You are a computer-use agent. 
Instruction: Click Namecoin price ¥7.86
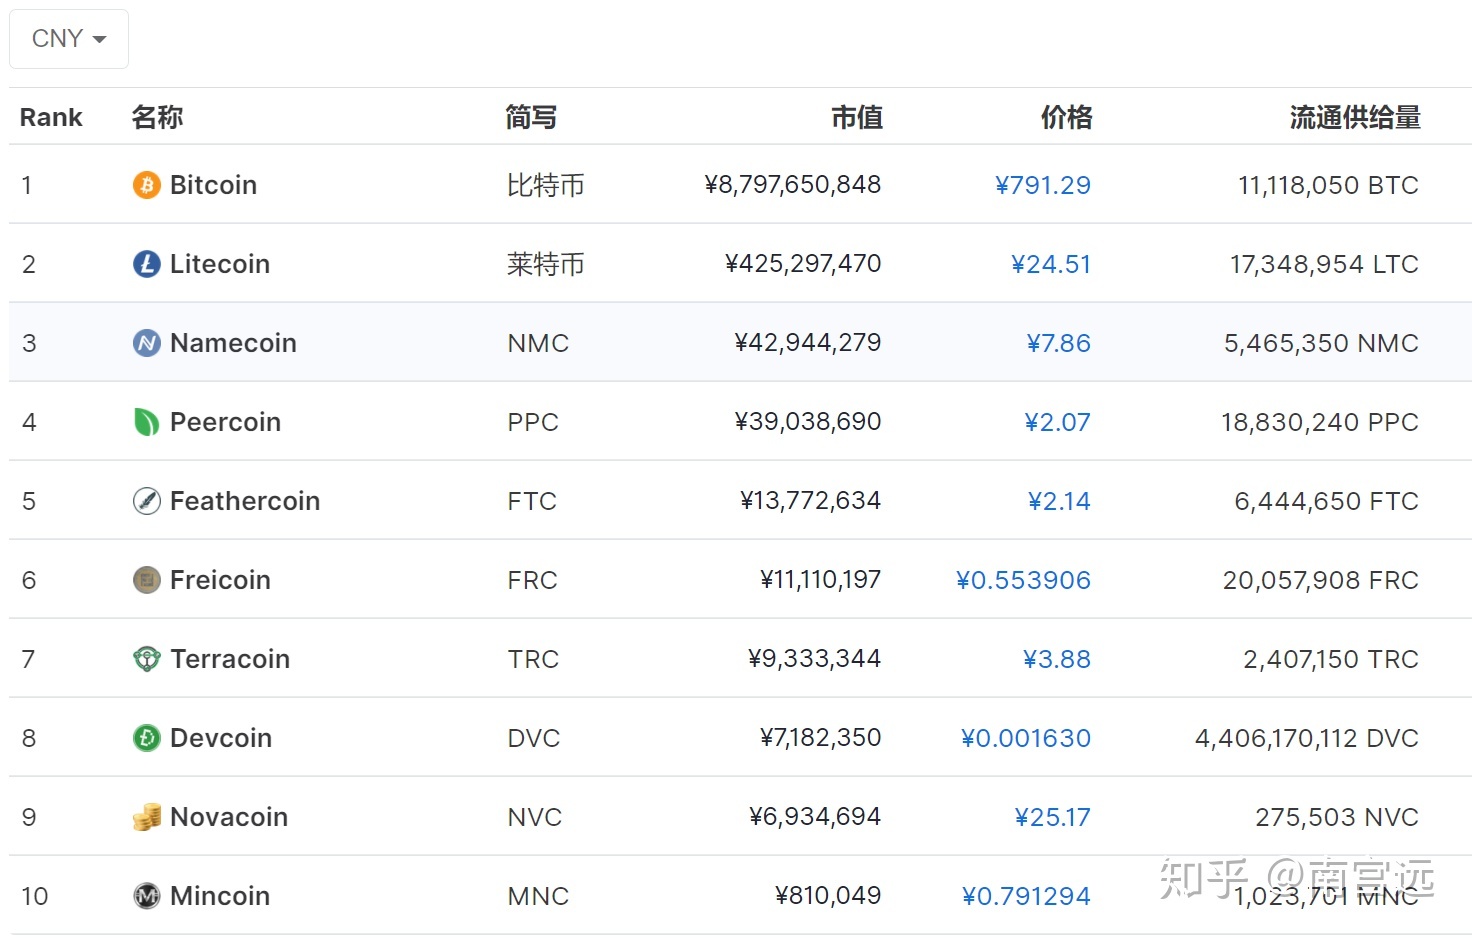click(1059, 343)
